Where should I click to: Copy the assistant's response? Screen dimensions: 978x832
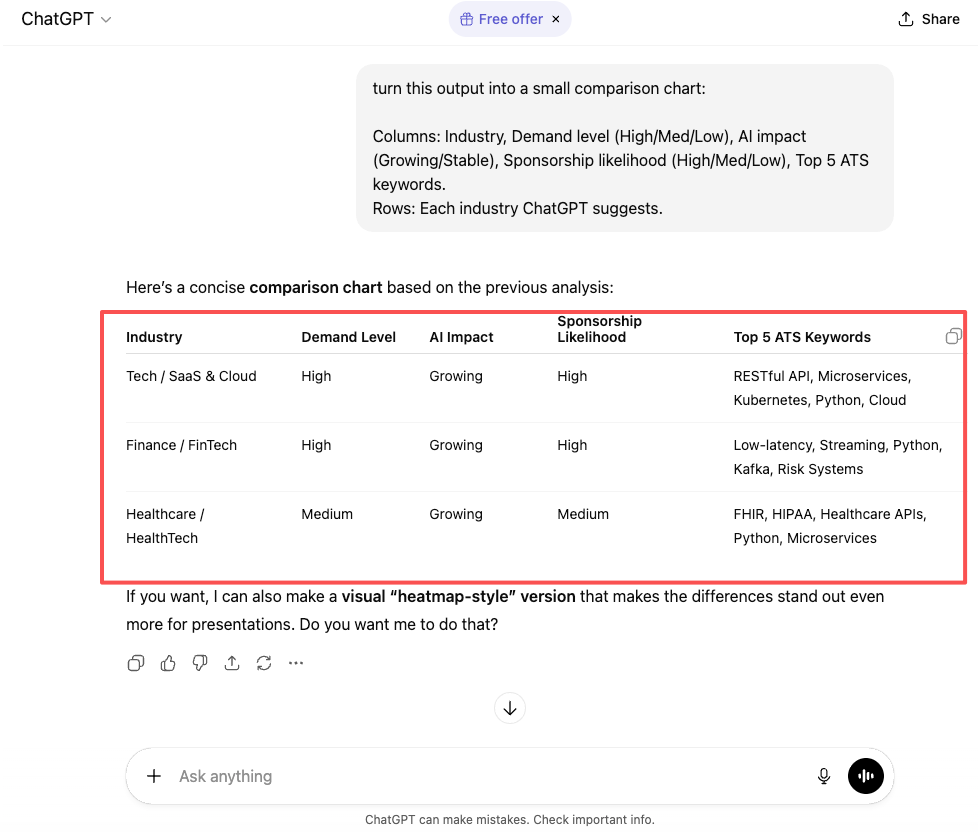point(136,663)
